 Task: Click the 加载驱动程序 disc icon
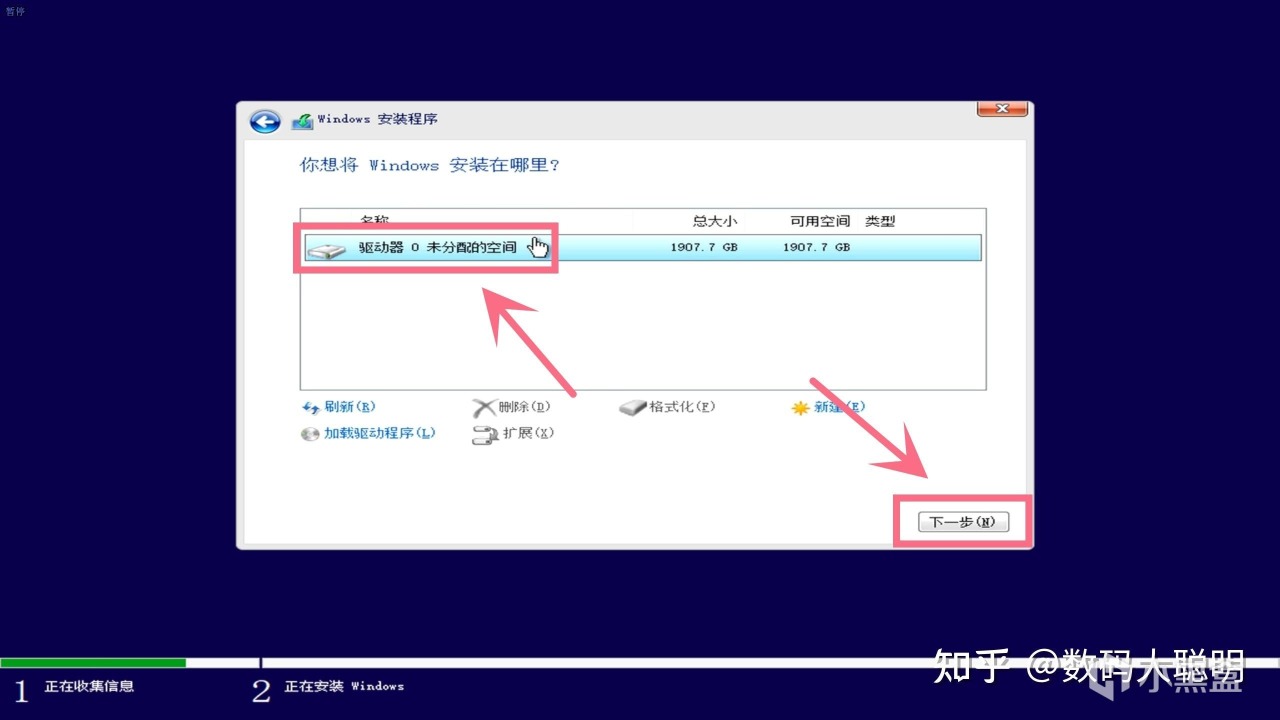(310, 434)
